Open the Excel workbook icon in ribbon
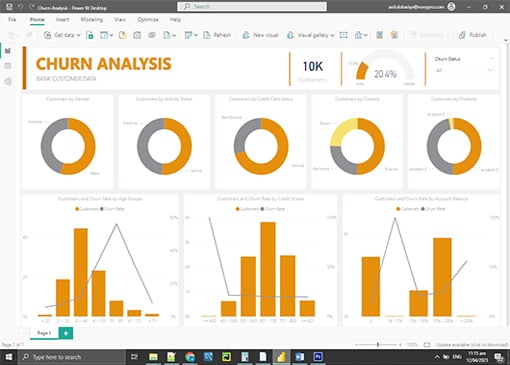This screenshot has width=510, height=365. (x=90, y=35)
